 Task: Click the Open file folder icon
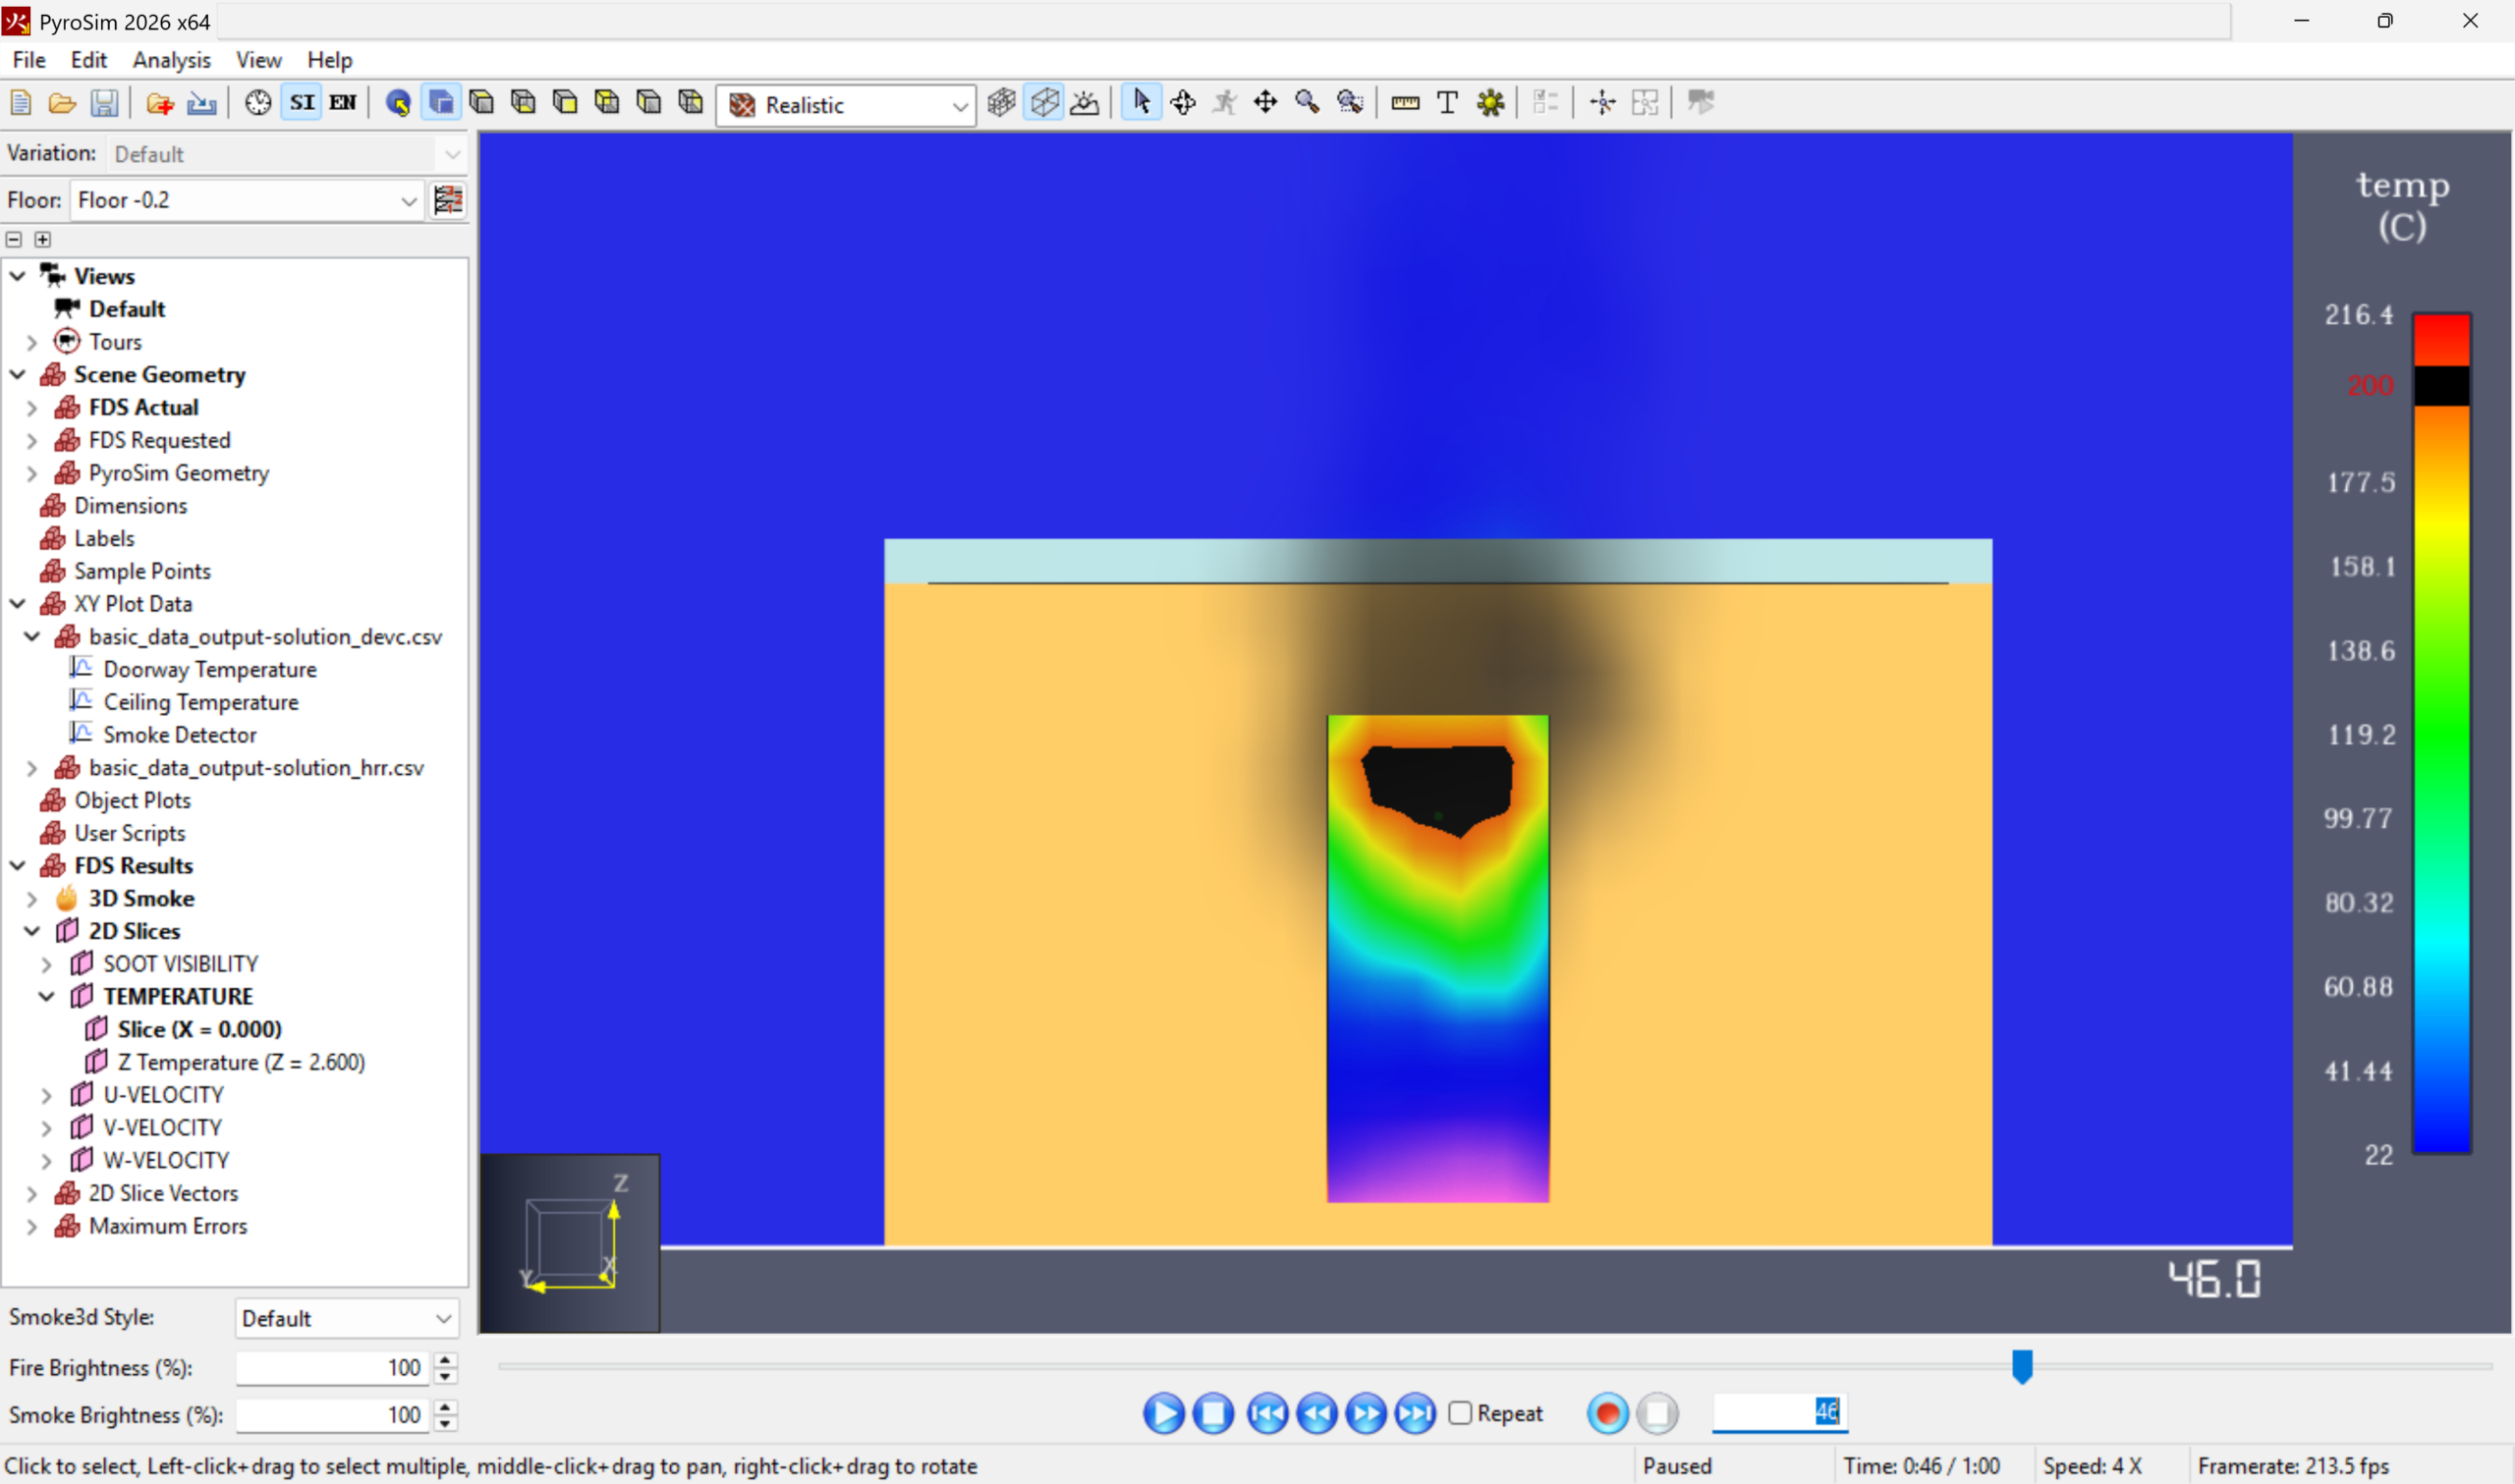coord(62,103)
